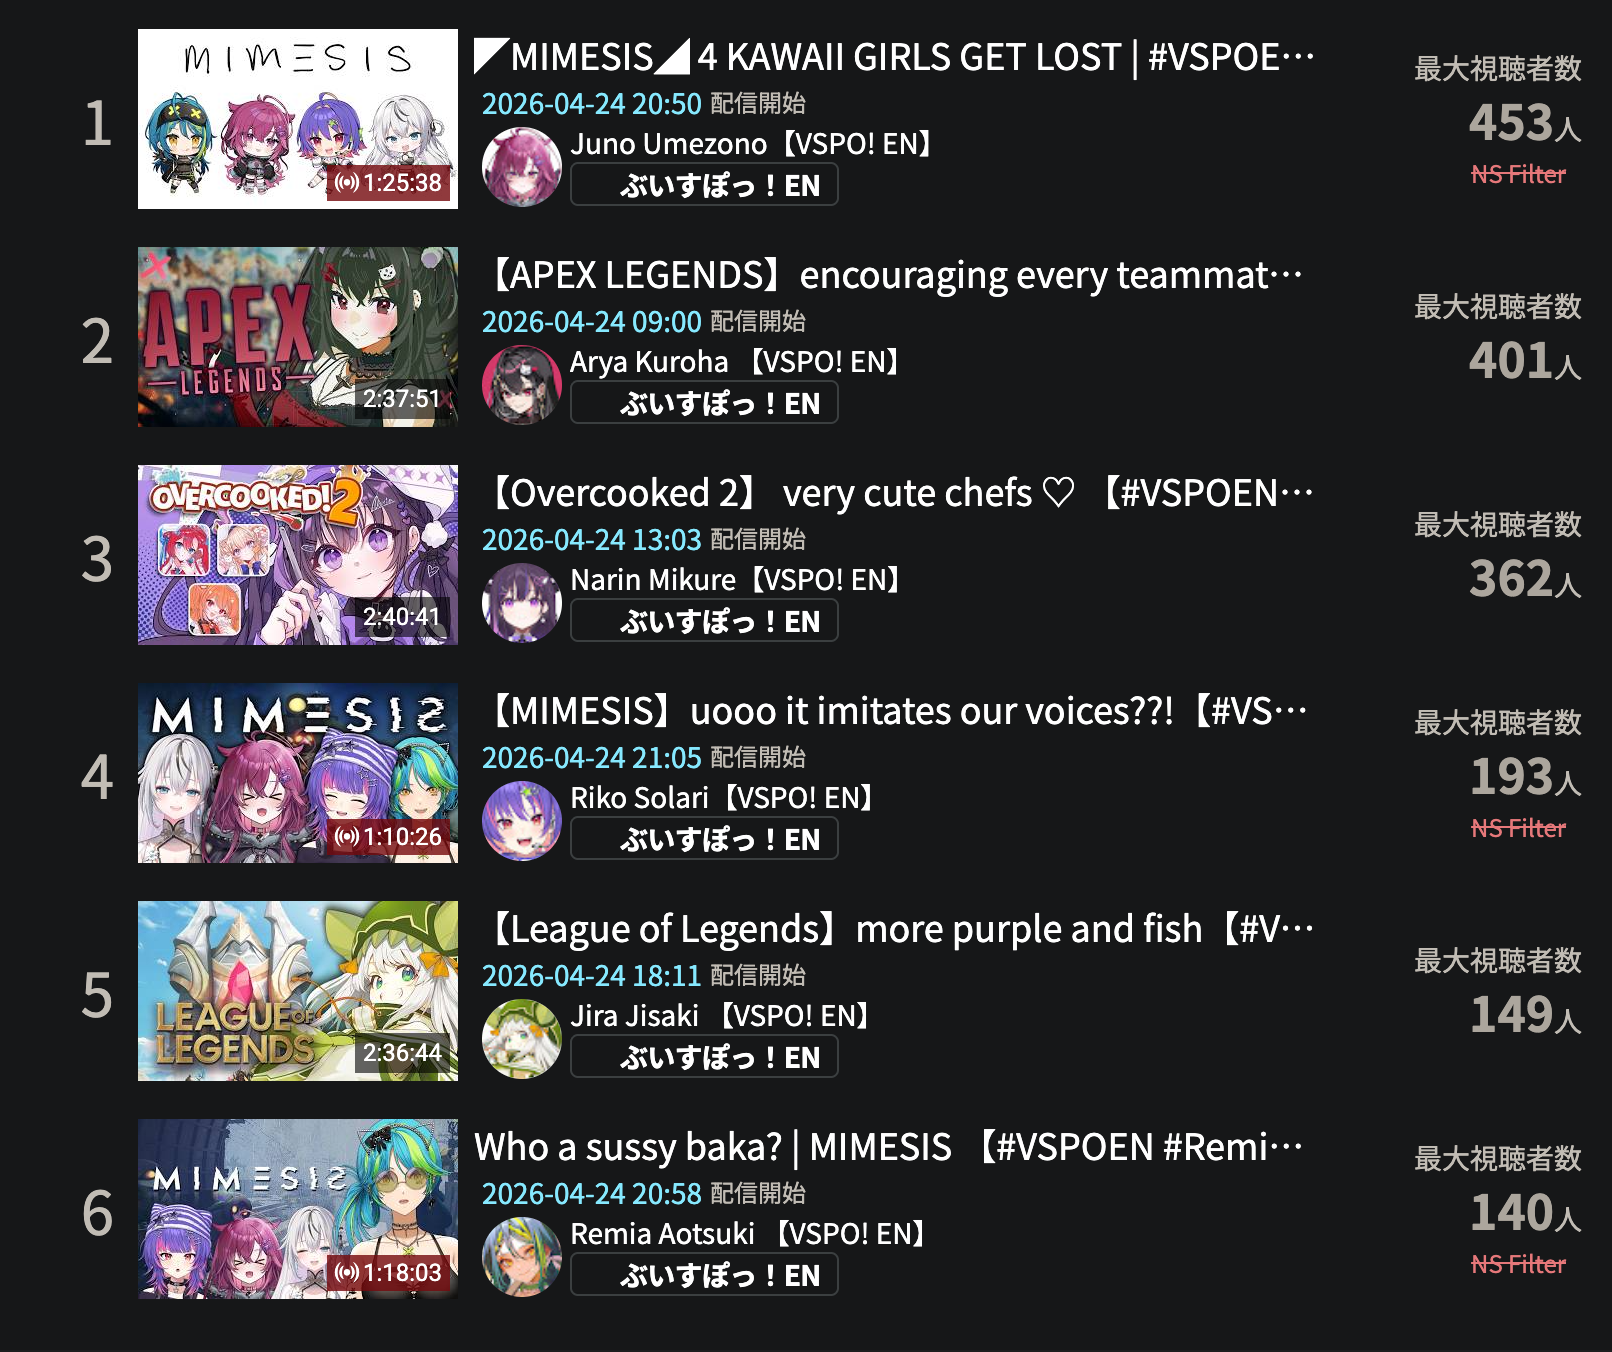Open the 'uooo it imitates our voices' title

click(x=896, y=711)
